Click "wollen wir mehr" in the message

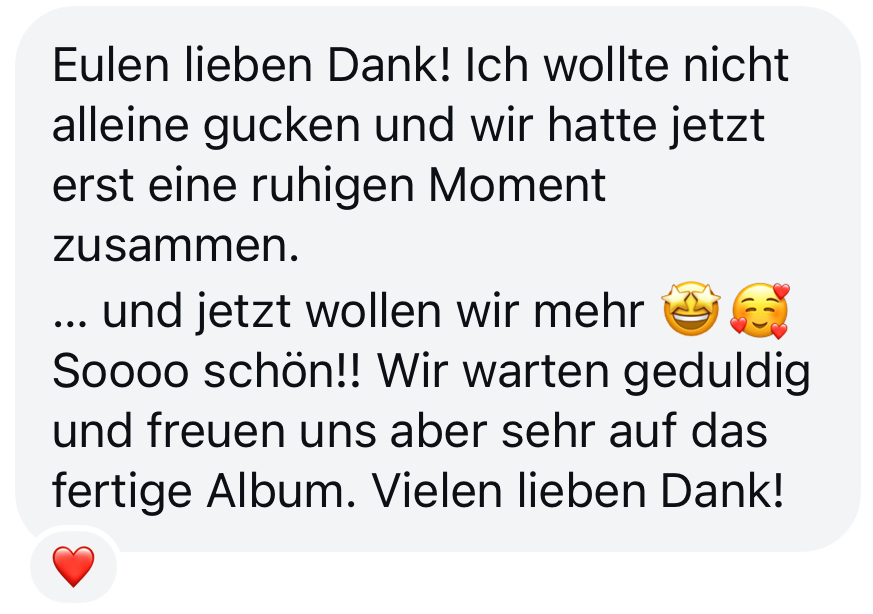point(475,312)
